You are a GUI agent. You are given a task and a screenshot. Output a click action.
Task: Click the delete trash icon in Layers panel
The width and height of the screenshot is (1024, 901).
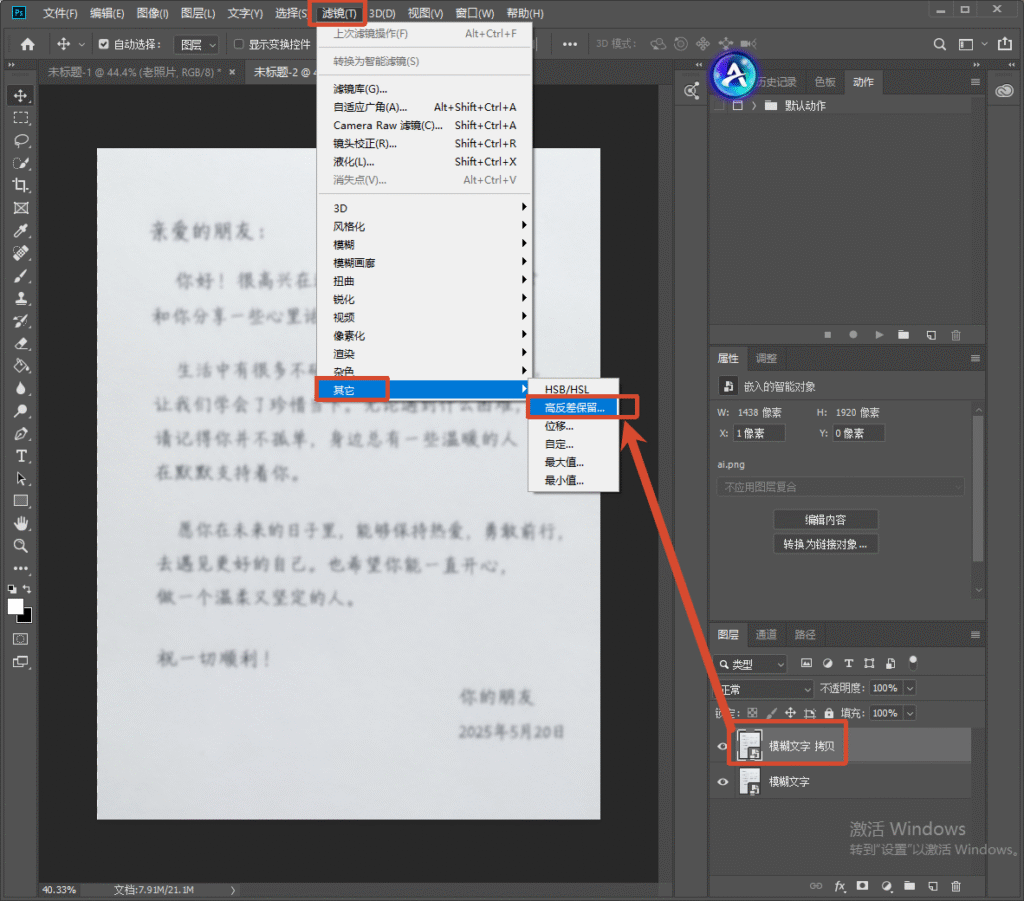956,886
